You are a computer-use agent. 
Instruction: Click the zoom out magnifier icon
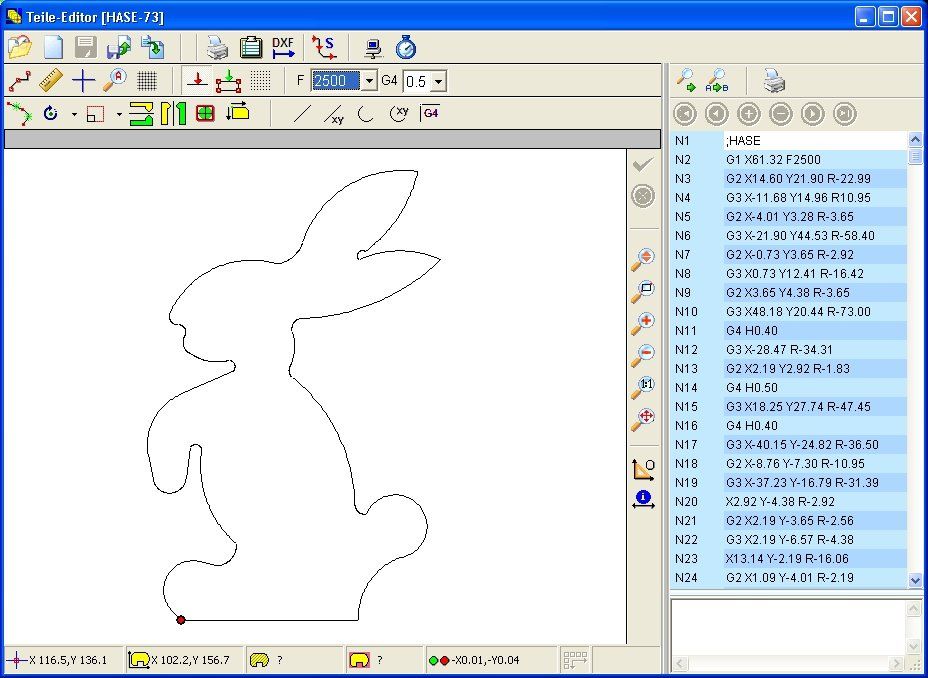click(x=643, y=355)
